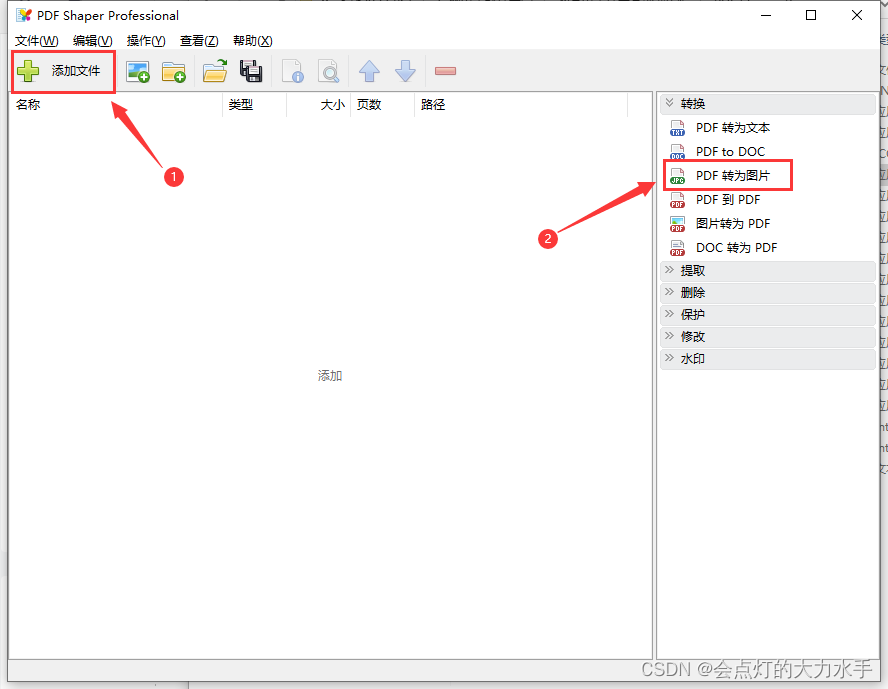The width and height of the screenshot is (888, 689).
Task: Sort by 页数 column header
Action: 383,105
